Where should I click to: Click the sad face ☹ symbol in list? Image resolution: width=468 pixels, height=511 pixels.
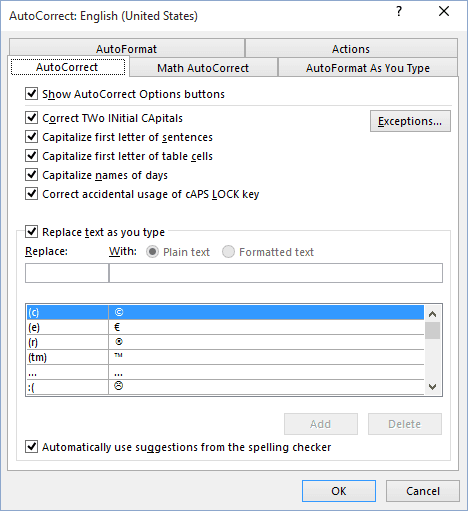coord(119,386)
